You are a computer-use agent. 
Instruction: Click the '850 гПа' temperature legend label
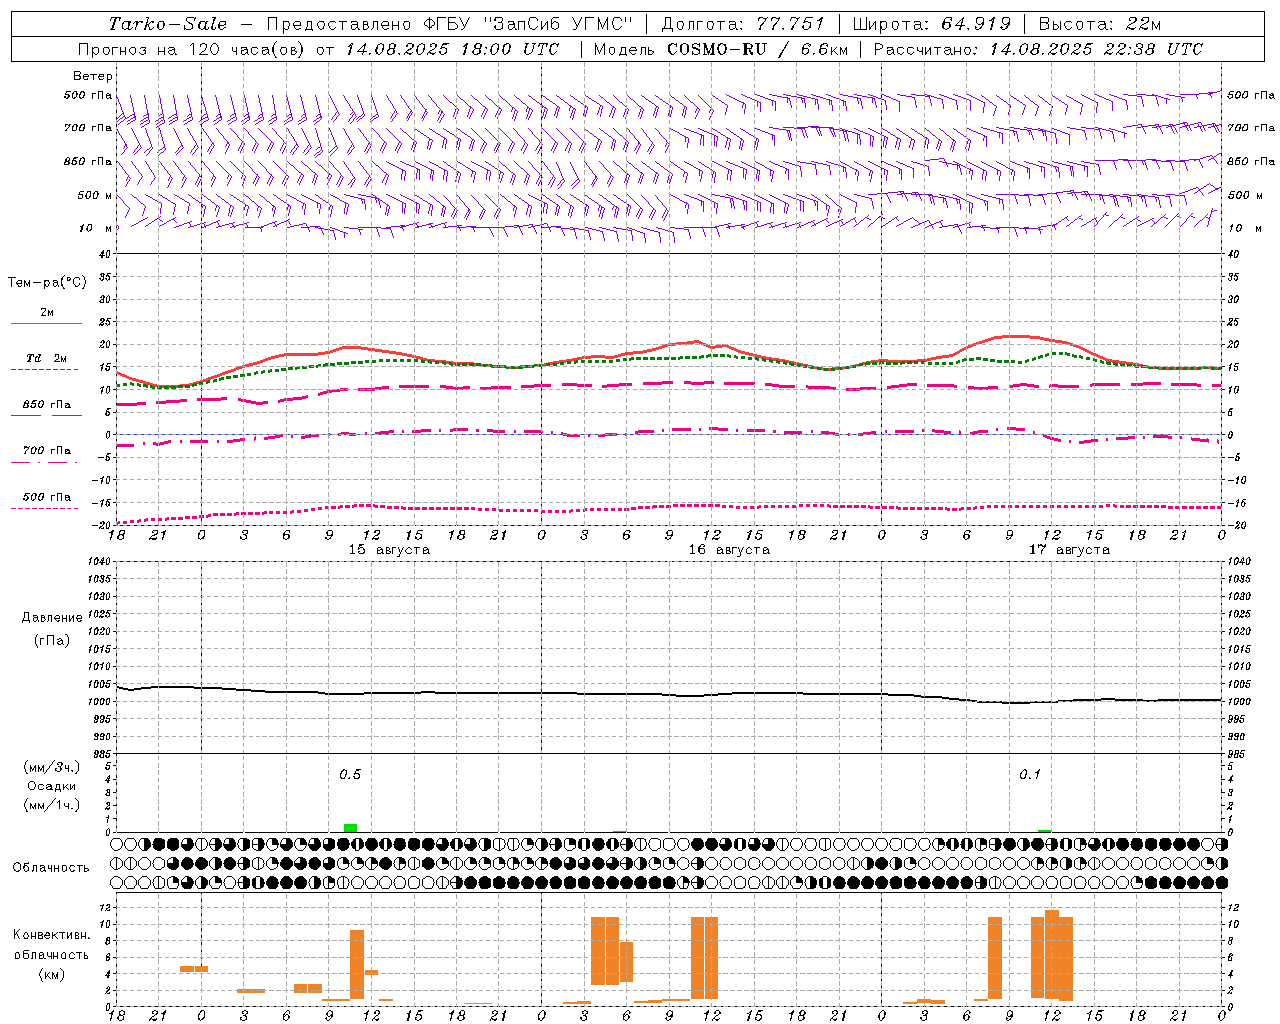[x=47, y=405]
